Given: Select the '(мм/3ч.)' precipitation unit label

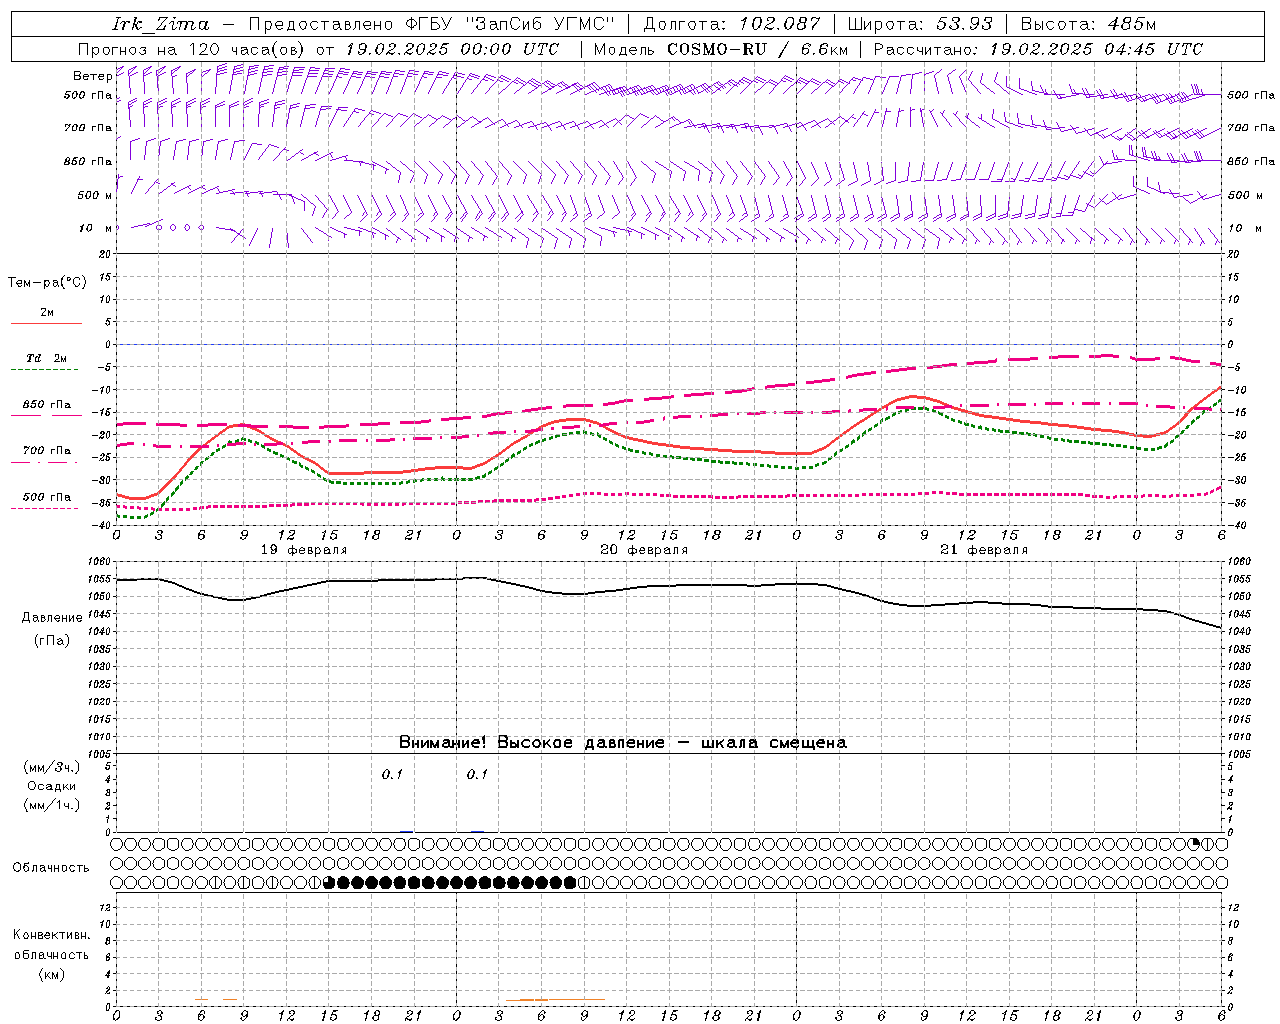Looking at the screenshot, I should (51, 767).
